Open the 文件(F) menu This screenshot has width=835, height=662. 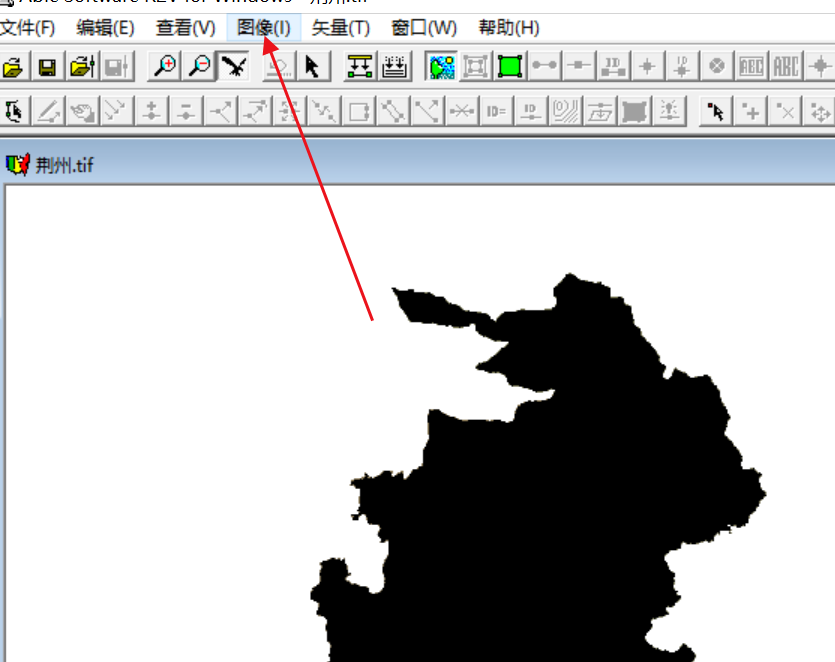click(27, 28)
